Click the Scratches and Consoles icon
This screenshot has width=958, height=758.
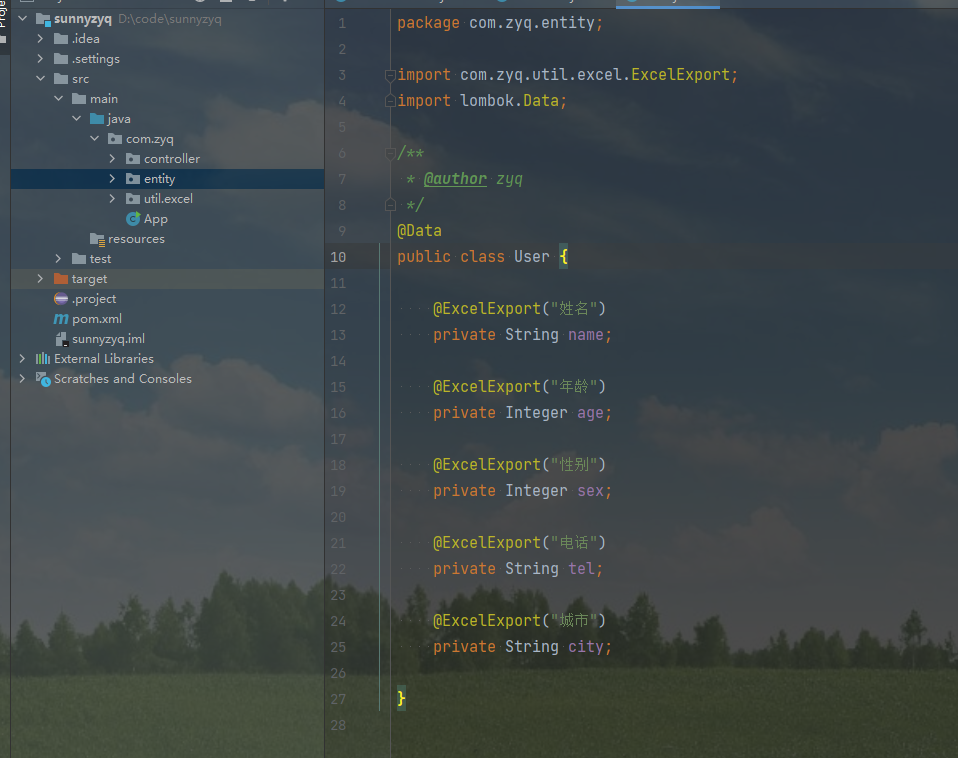click(43, 379)
